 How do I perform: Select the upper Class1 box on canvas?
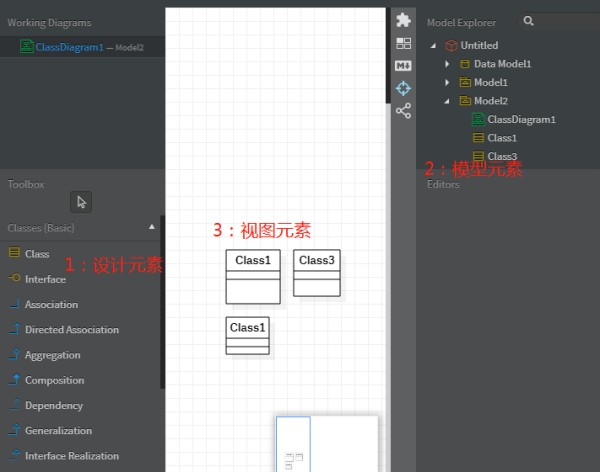(253, 277)
